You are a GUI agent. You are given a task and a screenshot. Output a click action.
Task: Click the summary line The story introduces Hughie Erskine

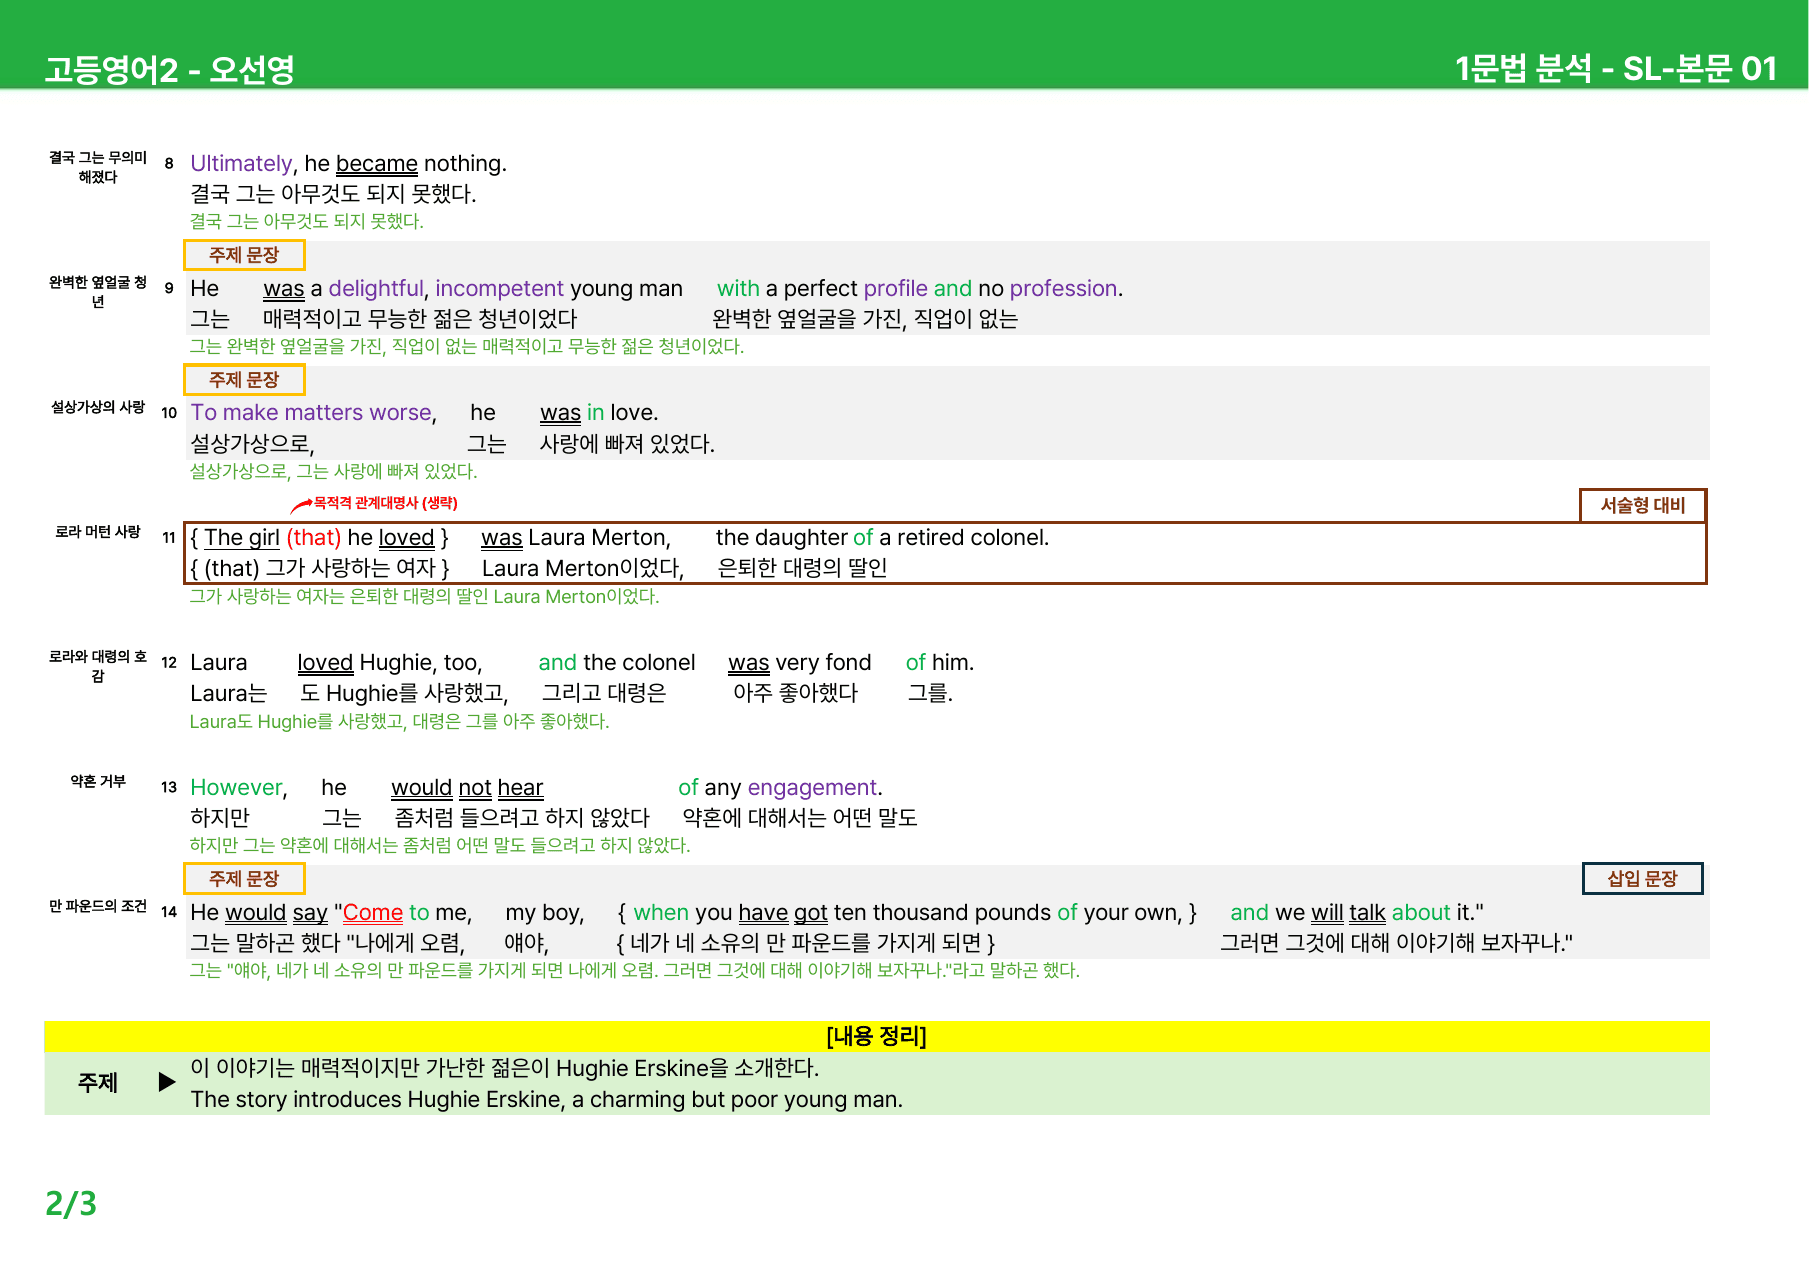[x=547, y=1099]
